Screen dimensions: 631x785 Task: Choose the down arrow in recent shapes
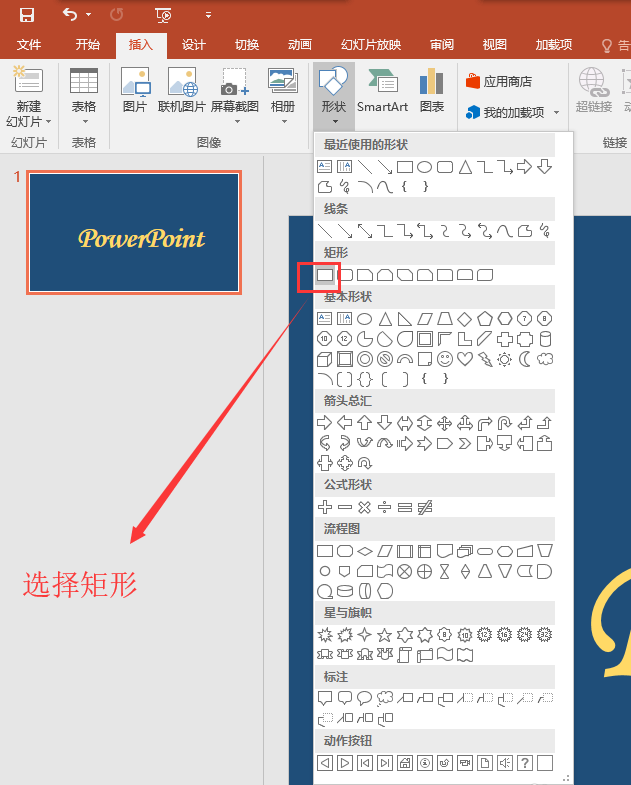(545, 167)
